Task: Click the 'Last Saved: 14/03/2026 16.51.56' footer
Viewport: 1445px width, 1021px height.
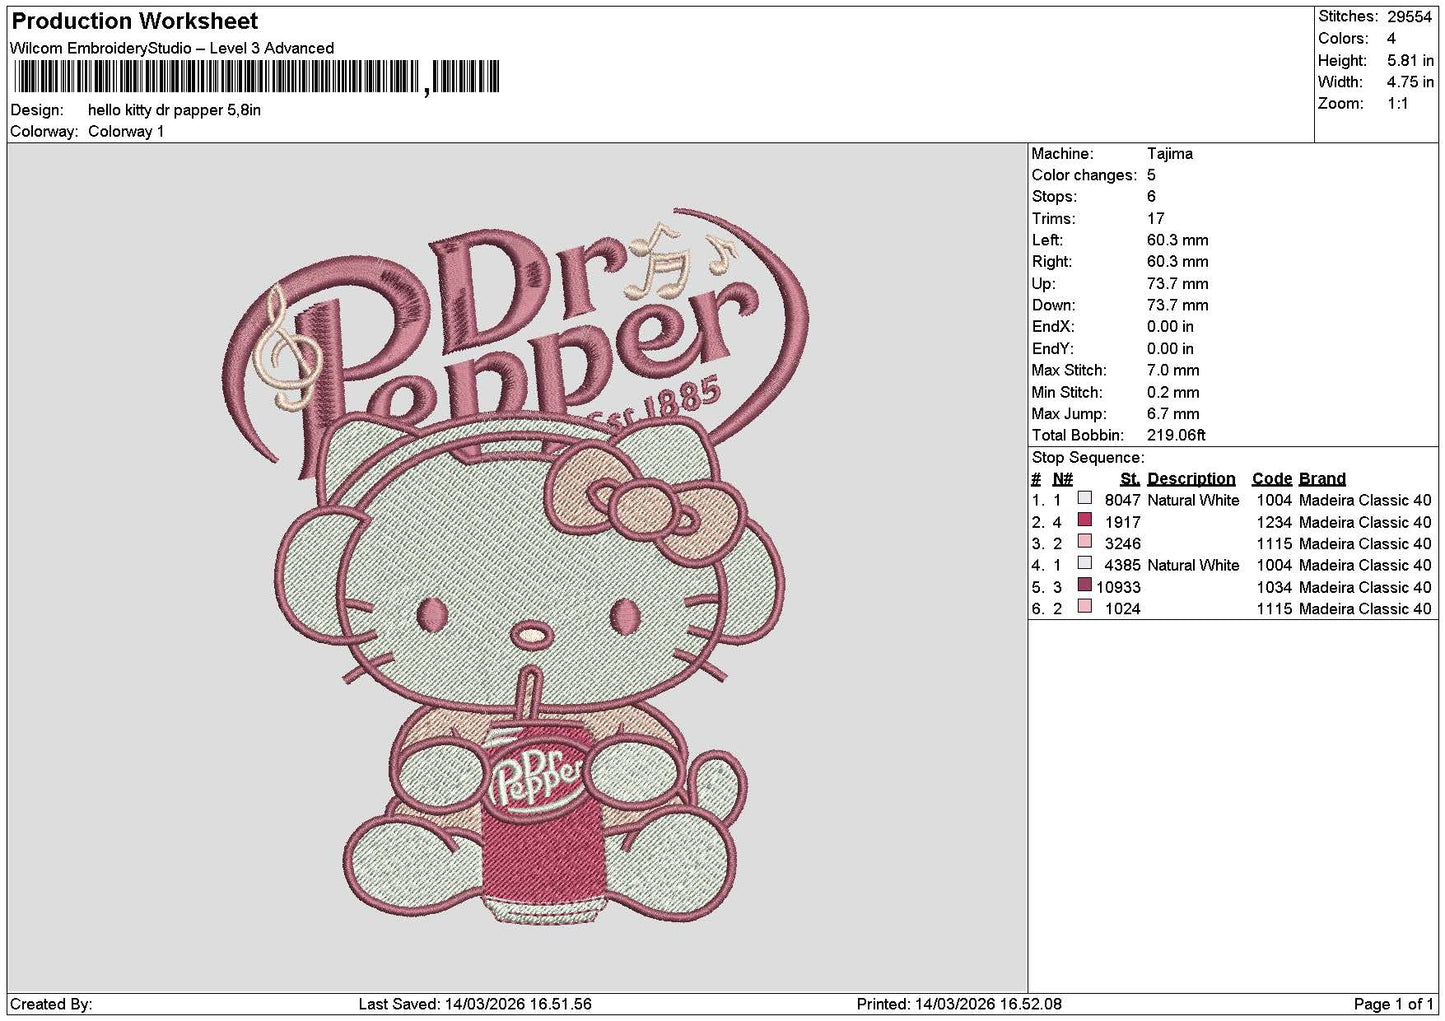Action: click(x=474, y=1004)
